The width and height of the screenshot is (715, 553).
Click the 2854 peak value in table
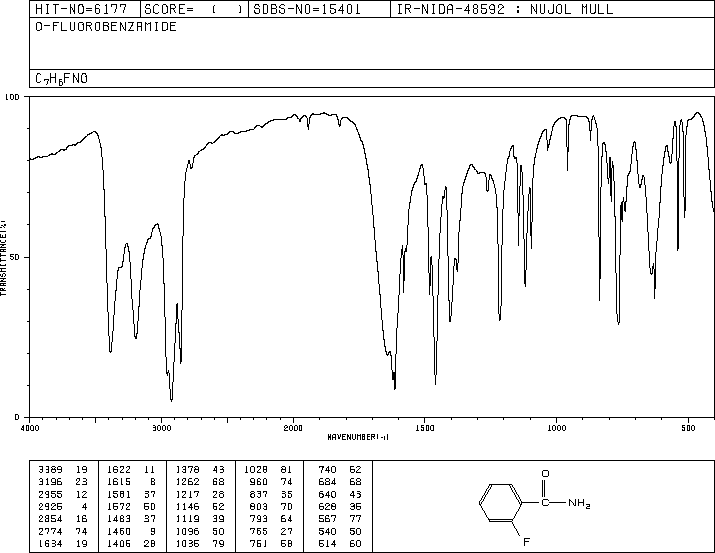coord(50,519)
